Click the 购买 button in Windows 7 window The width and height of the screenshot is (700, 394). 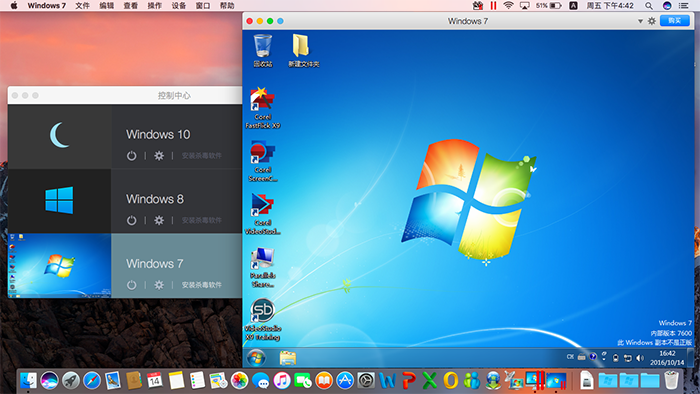[x=675, y=21]
